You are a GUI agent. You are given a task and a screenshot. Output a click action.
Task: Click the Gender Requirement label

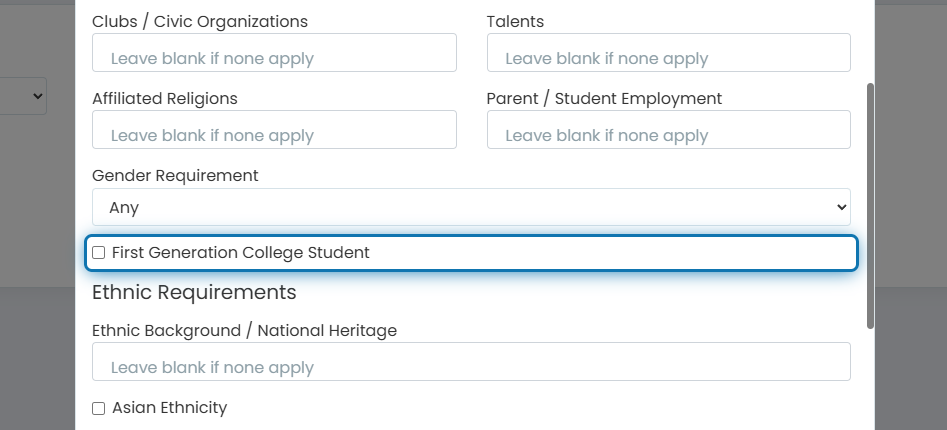(175, 175)
